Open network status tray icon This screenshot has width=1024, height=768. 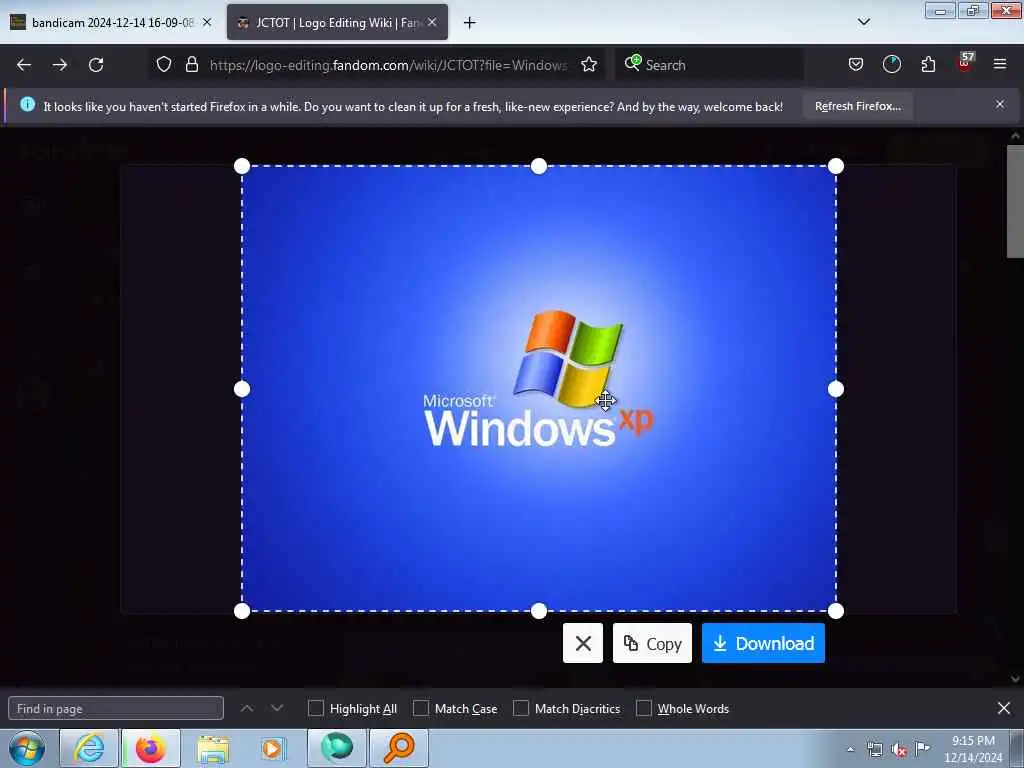pyautogui.click(x=874, y=750)
